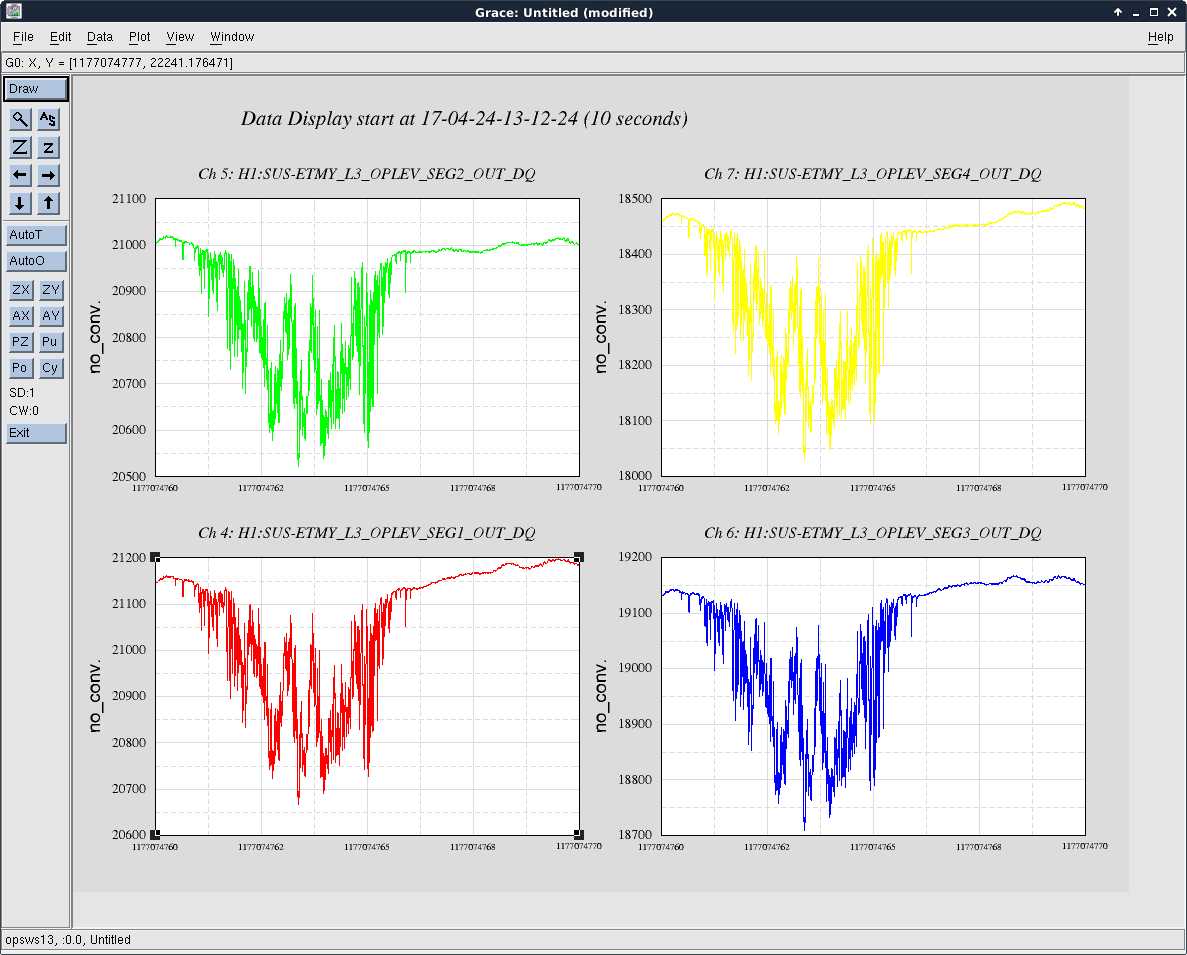Click the 19200 label on blue plot axis
The height and width of the screenshot is (955, 1187).
coord(634,557)
